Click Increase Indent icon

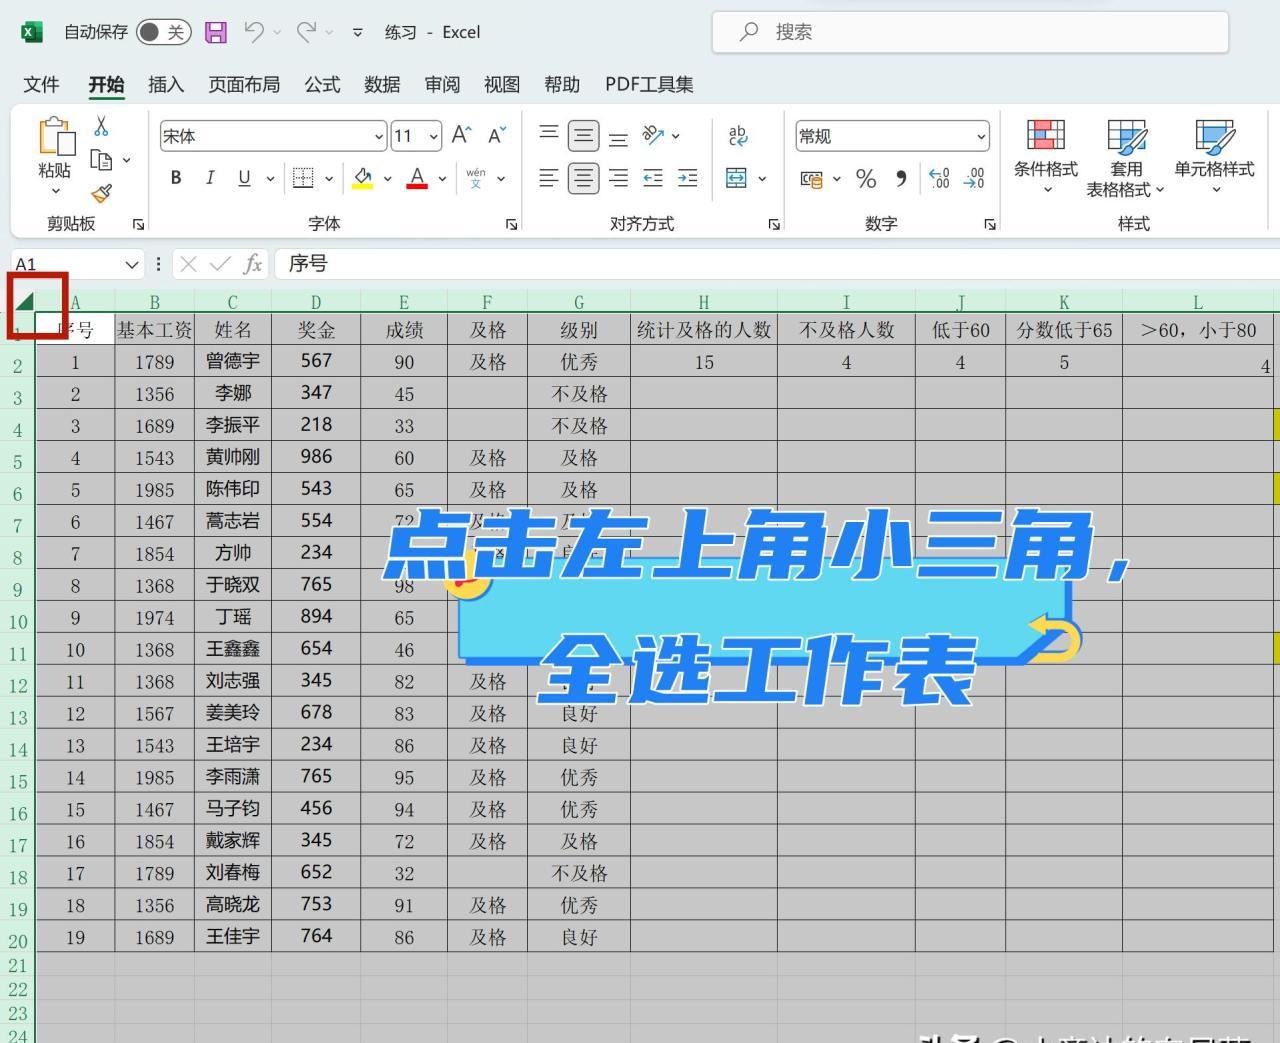[x=688, y=178]
